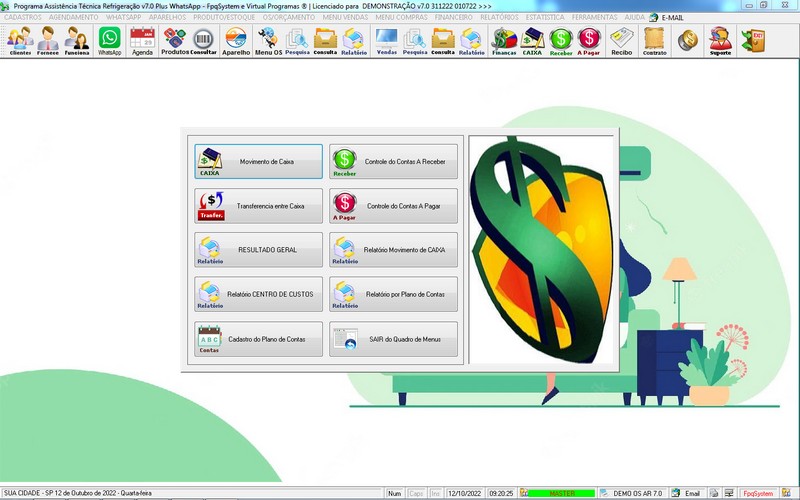Open the Agenda calendar icon

click(142, 41)
